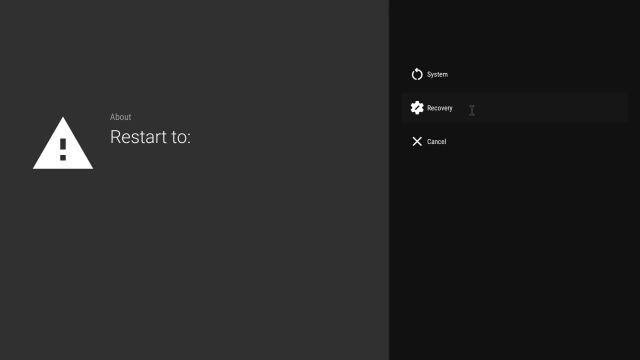640x360 pixels.
Task: Select the highlighted Recovery row
Action: tap(514, 108)
